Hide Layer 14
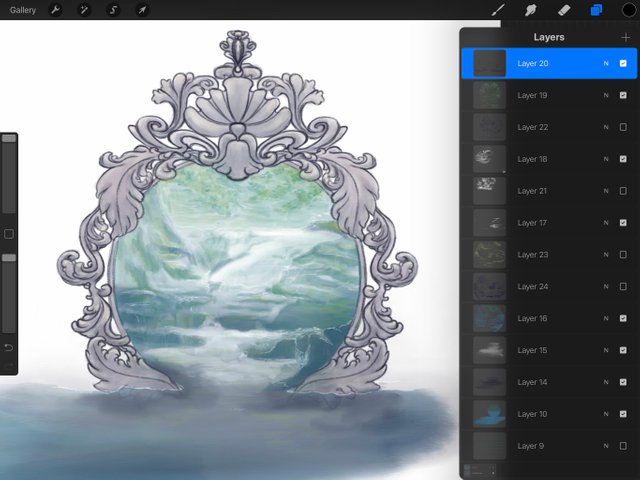The image size is (640, 480). (x=623, y=382)
